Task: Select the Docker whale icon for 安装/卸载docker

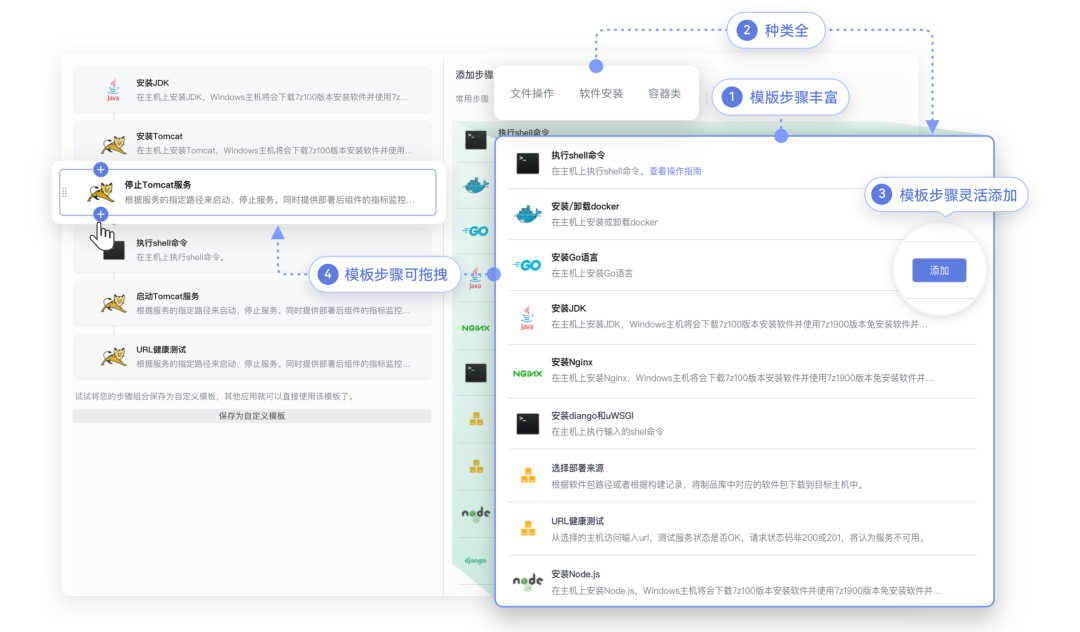Action: coord(528,214)
